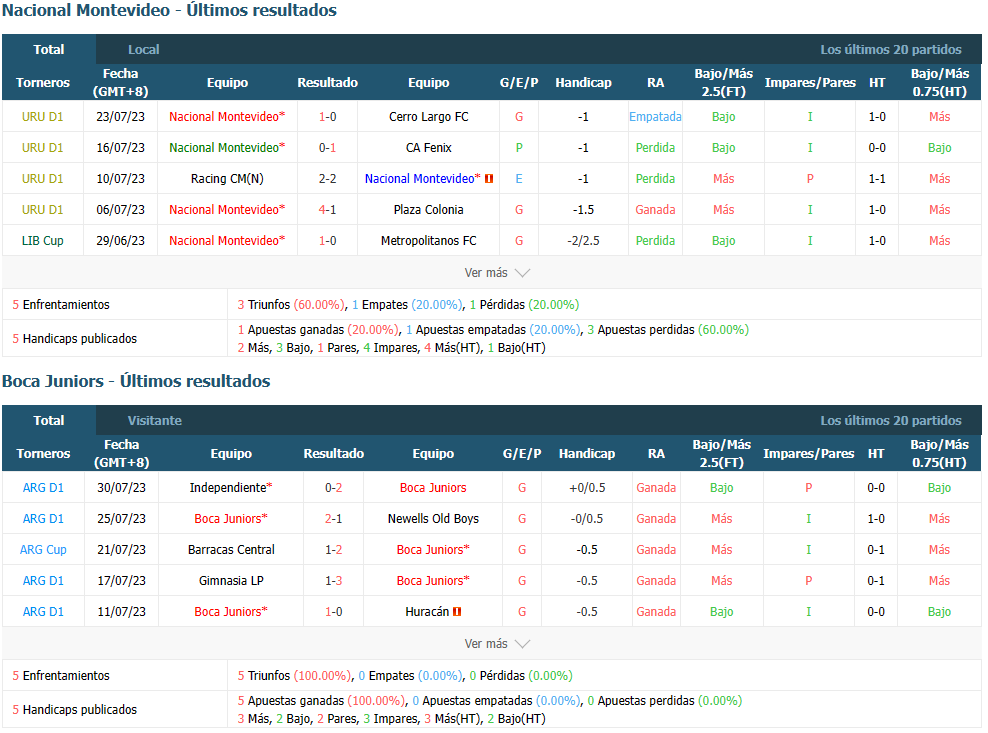Click the 29/06/23 date cell
Image resolution: width=988 pixels, height=733 pixels.
[120, 241]
